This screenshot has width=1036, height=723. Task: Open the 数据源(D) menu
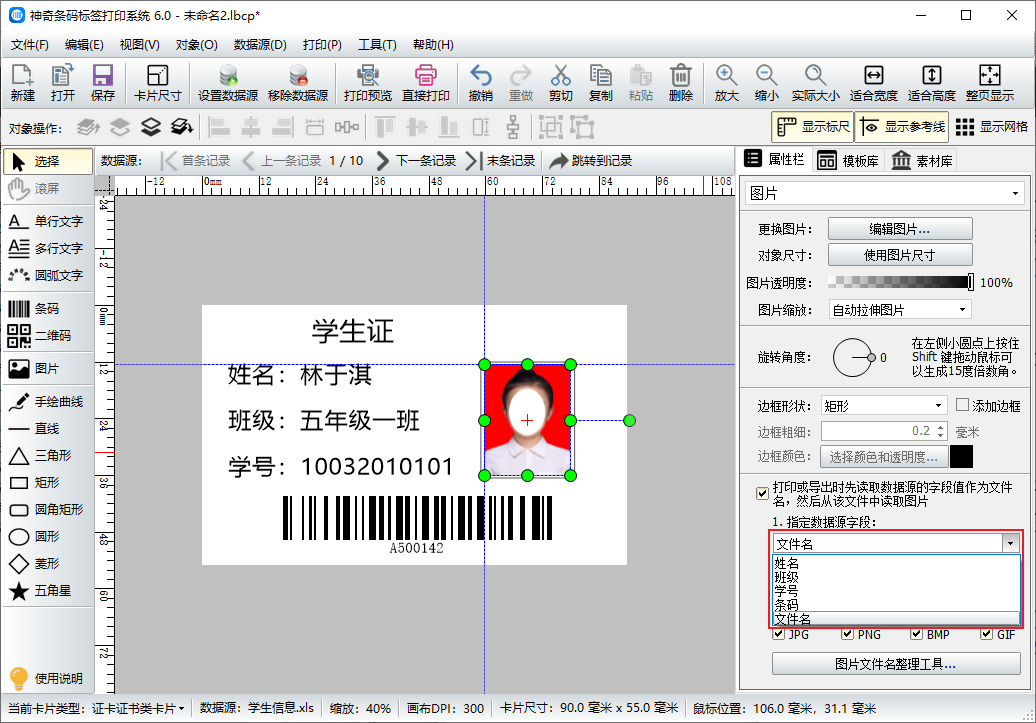coord(260,45)
